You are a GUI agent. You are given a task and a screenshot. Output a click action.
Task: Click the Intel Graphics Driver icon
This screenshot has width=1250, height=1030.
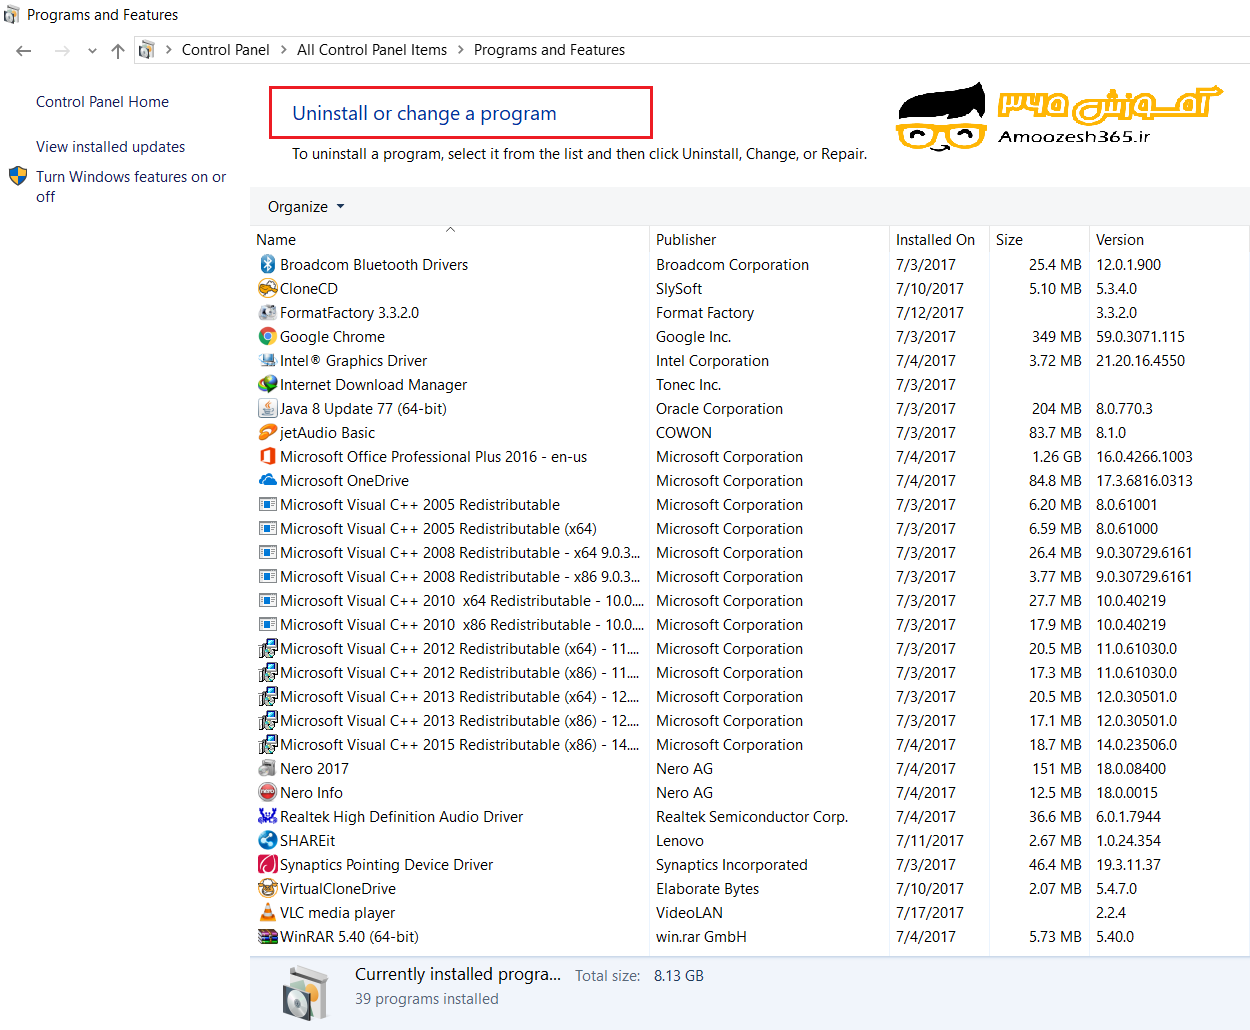[x=268, y=360]
